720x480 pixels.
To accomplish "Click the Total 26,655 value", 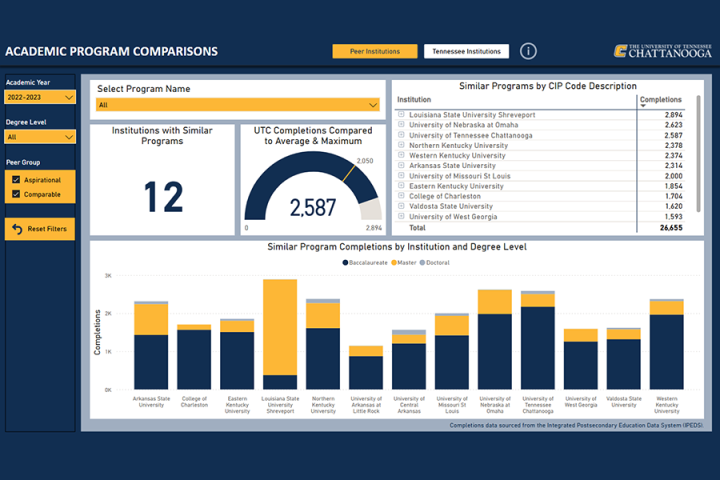I will coord(671,227).
